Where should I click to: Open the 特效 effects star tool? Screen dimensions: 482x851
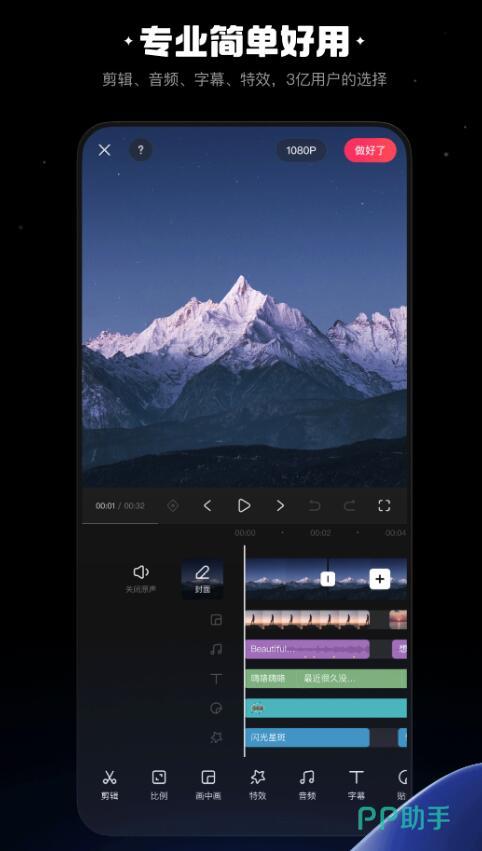[x=257, y=784]
